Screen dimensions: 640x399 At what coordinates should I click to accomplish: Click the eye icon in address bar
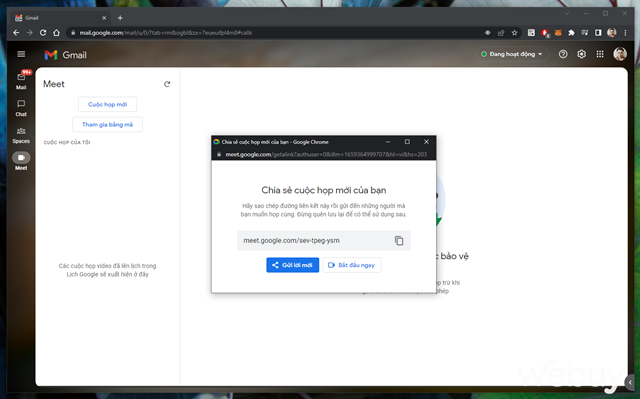point(487,33)
